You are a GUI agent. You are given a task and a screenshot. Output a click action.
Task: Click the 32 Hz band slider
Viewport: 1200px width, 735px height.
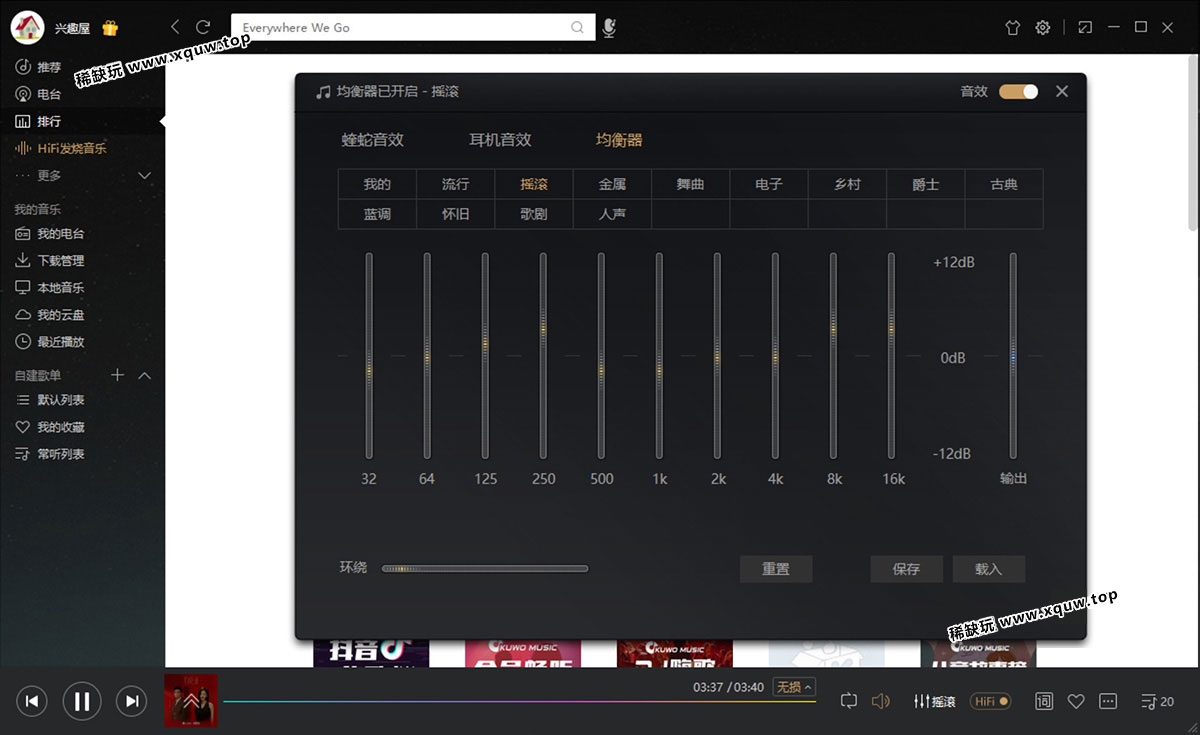(369, 355)
